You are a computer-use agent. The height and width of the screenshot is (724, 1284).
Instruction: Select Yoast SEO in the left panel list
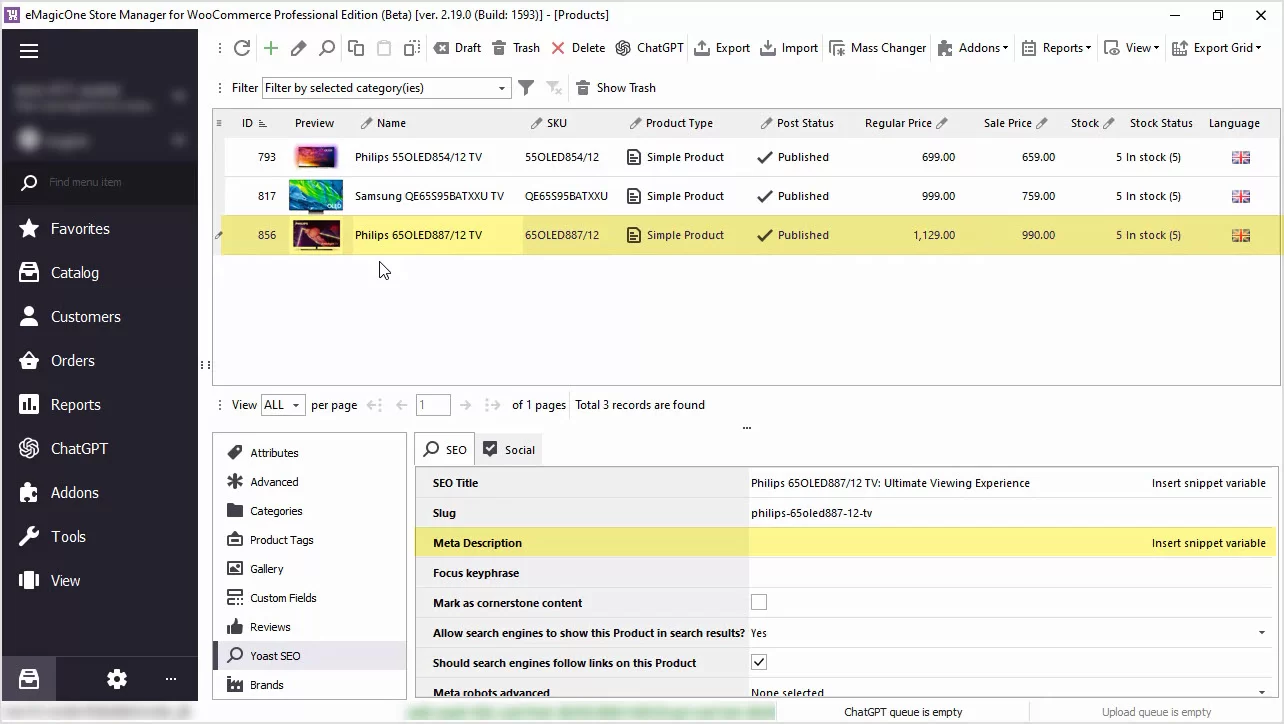pos(274,656)
